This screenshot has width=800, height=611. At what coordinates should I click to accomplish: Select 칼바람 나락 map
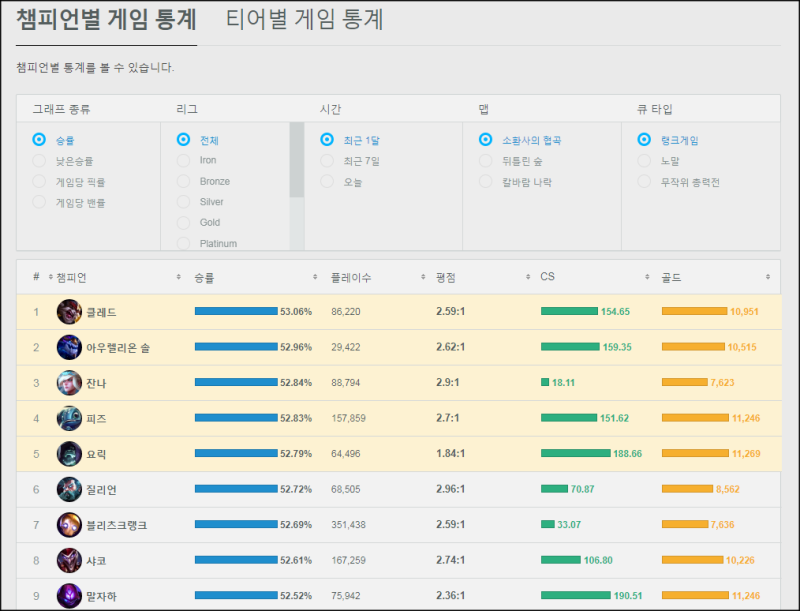[486, 182]
